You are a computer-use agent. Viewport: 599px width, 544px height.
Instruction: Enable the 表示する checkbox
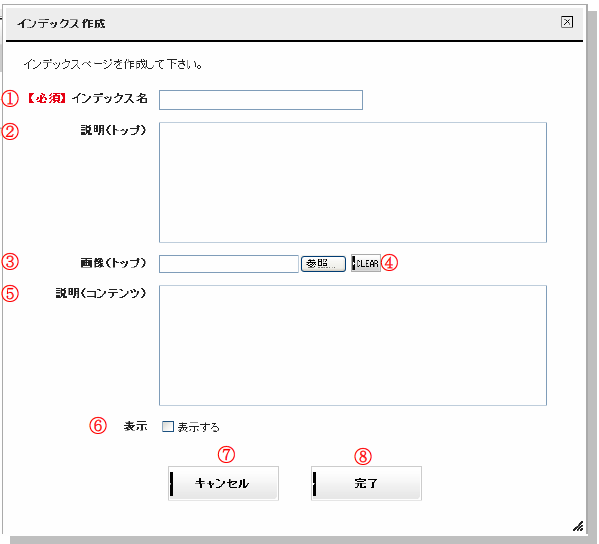click(x=168, y=426)
